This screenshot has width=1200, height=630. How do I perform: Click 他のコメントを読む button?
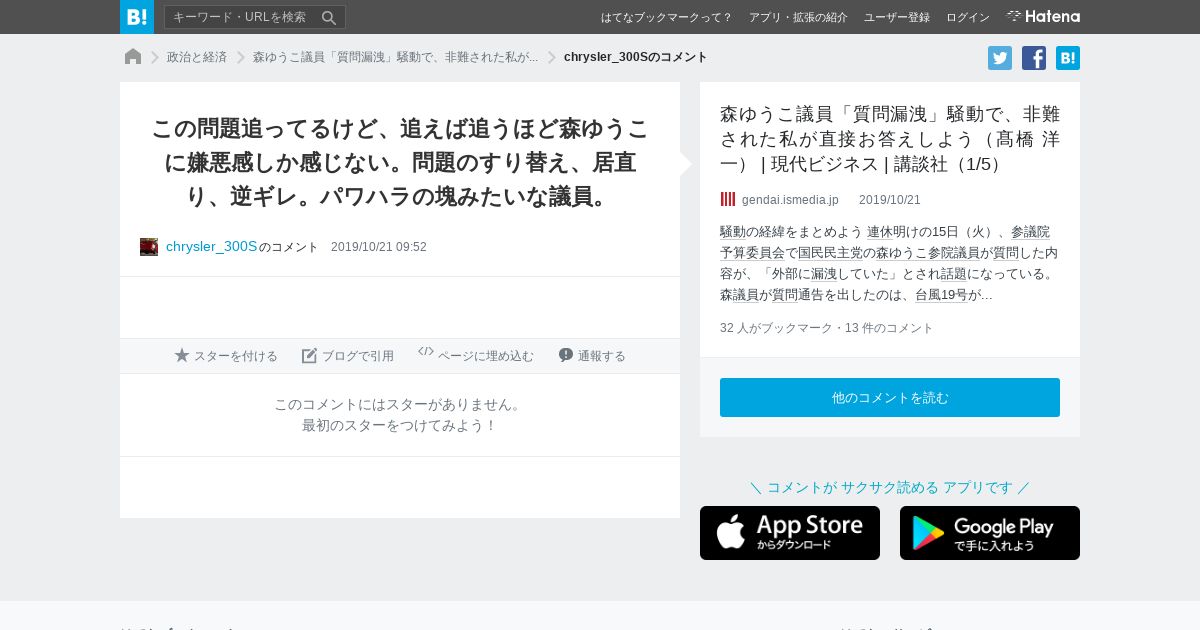tap(890, 397)
